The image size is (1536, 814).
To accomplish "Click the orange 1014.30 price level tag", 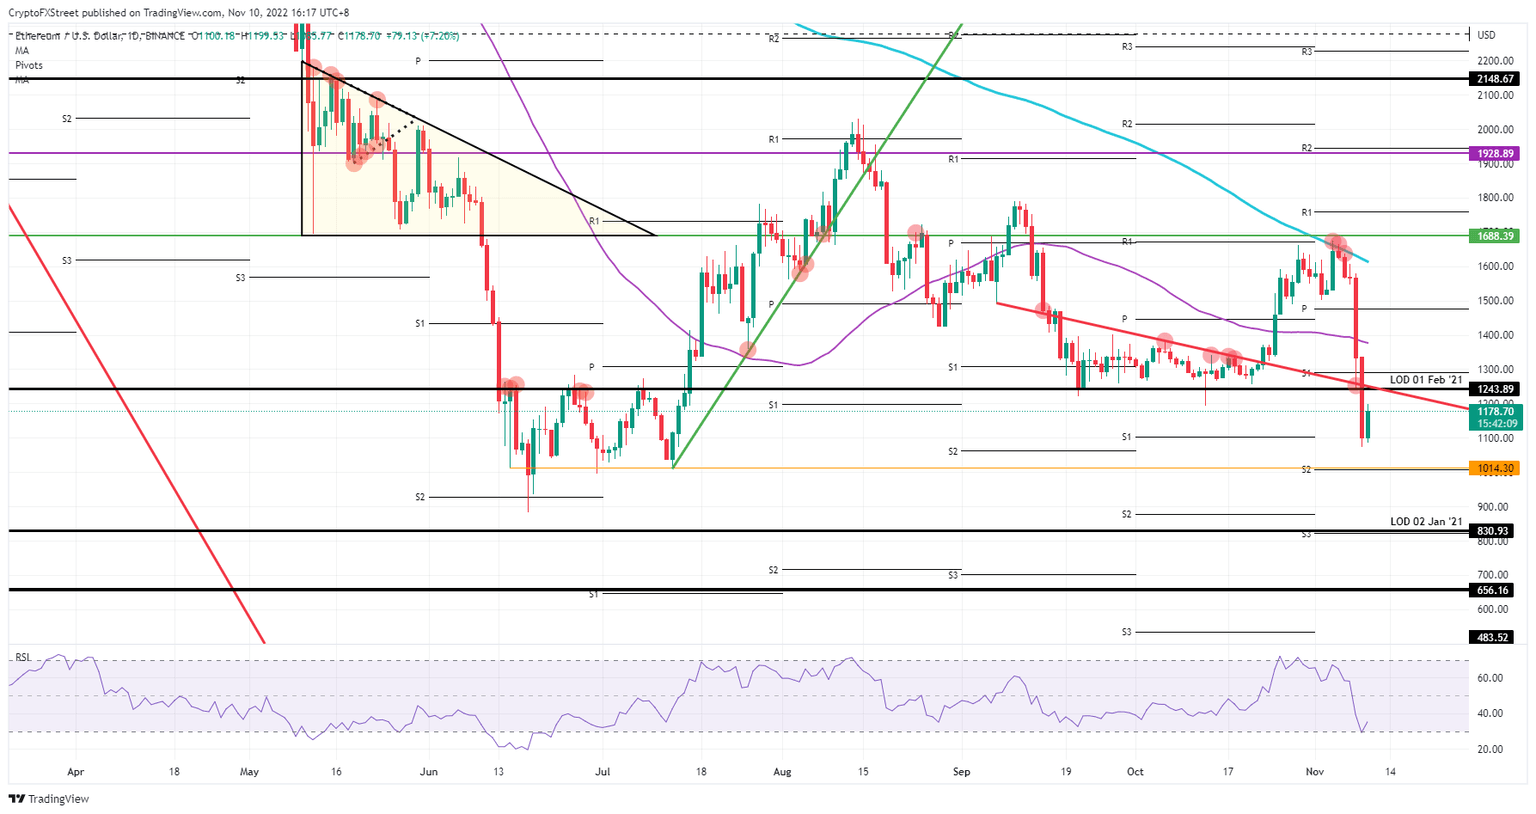I will pyautogui.click(x=1497, y=466).
